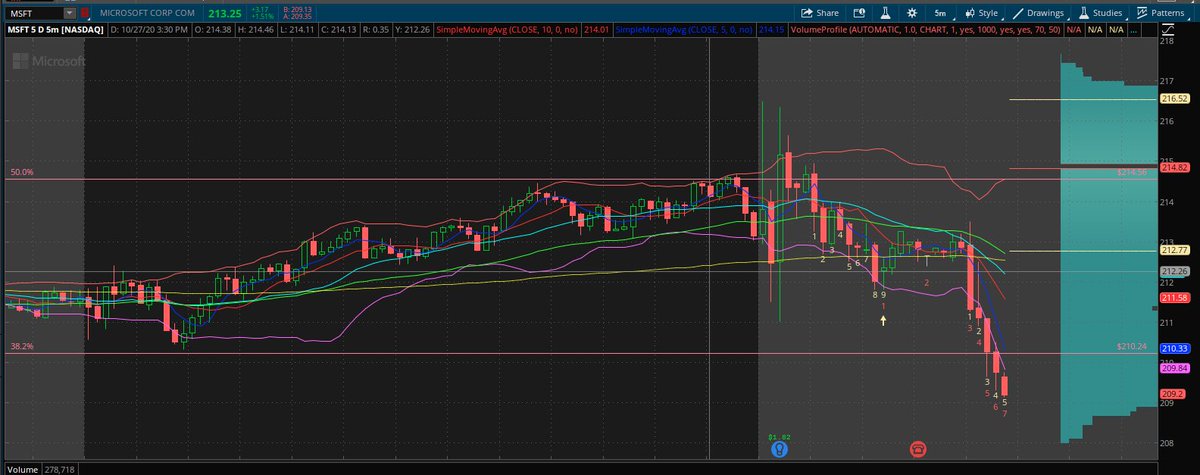The height and width of the screenshot is (475, 1200).
Task: Open the Style menu
Action: (x=980, y=13)
